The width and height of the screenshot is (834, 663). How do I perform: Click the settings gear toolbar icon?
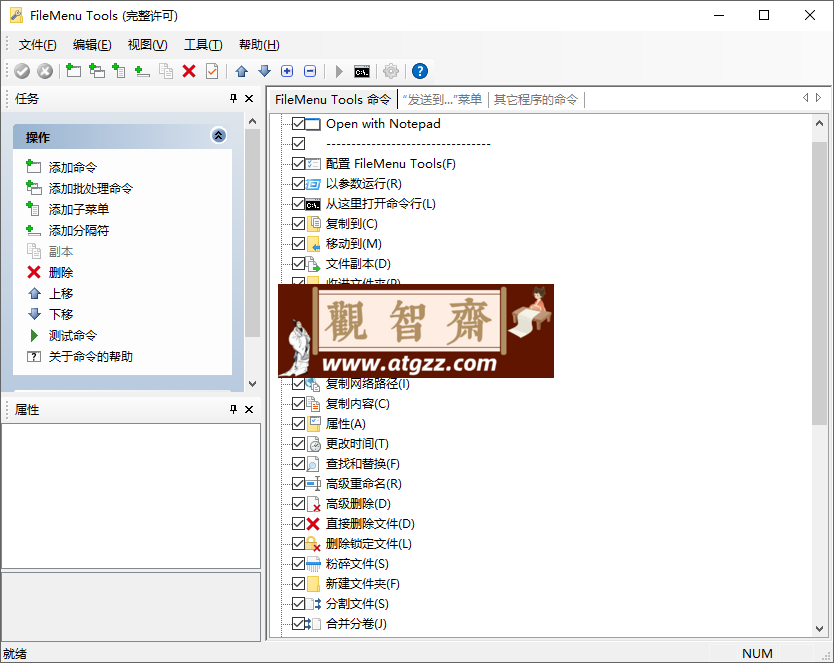391,71
